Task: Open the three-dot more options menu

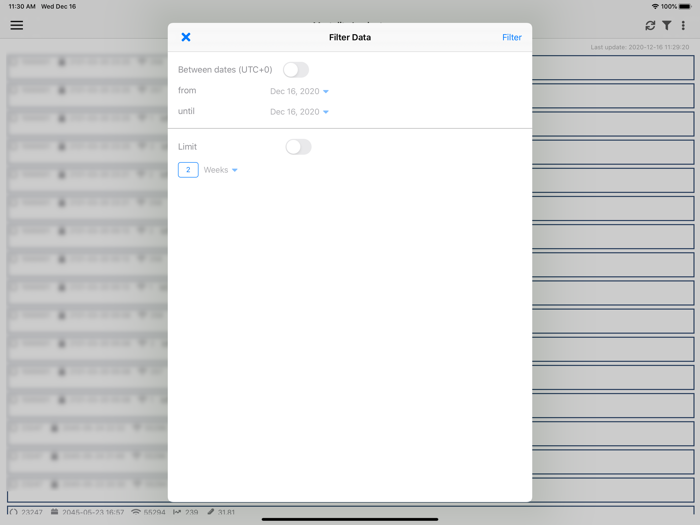Action: (683, 25)
